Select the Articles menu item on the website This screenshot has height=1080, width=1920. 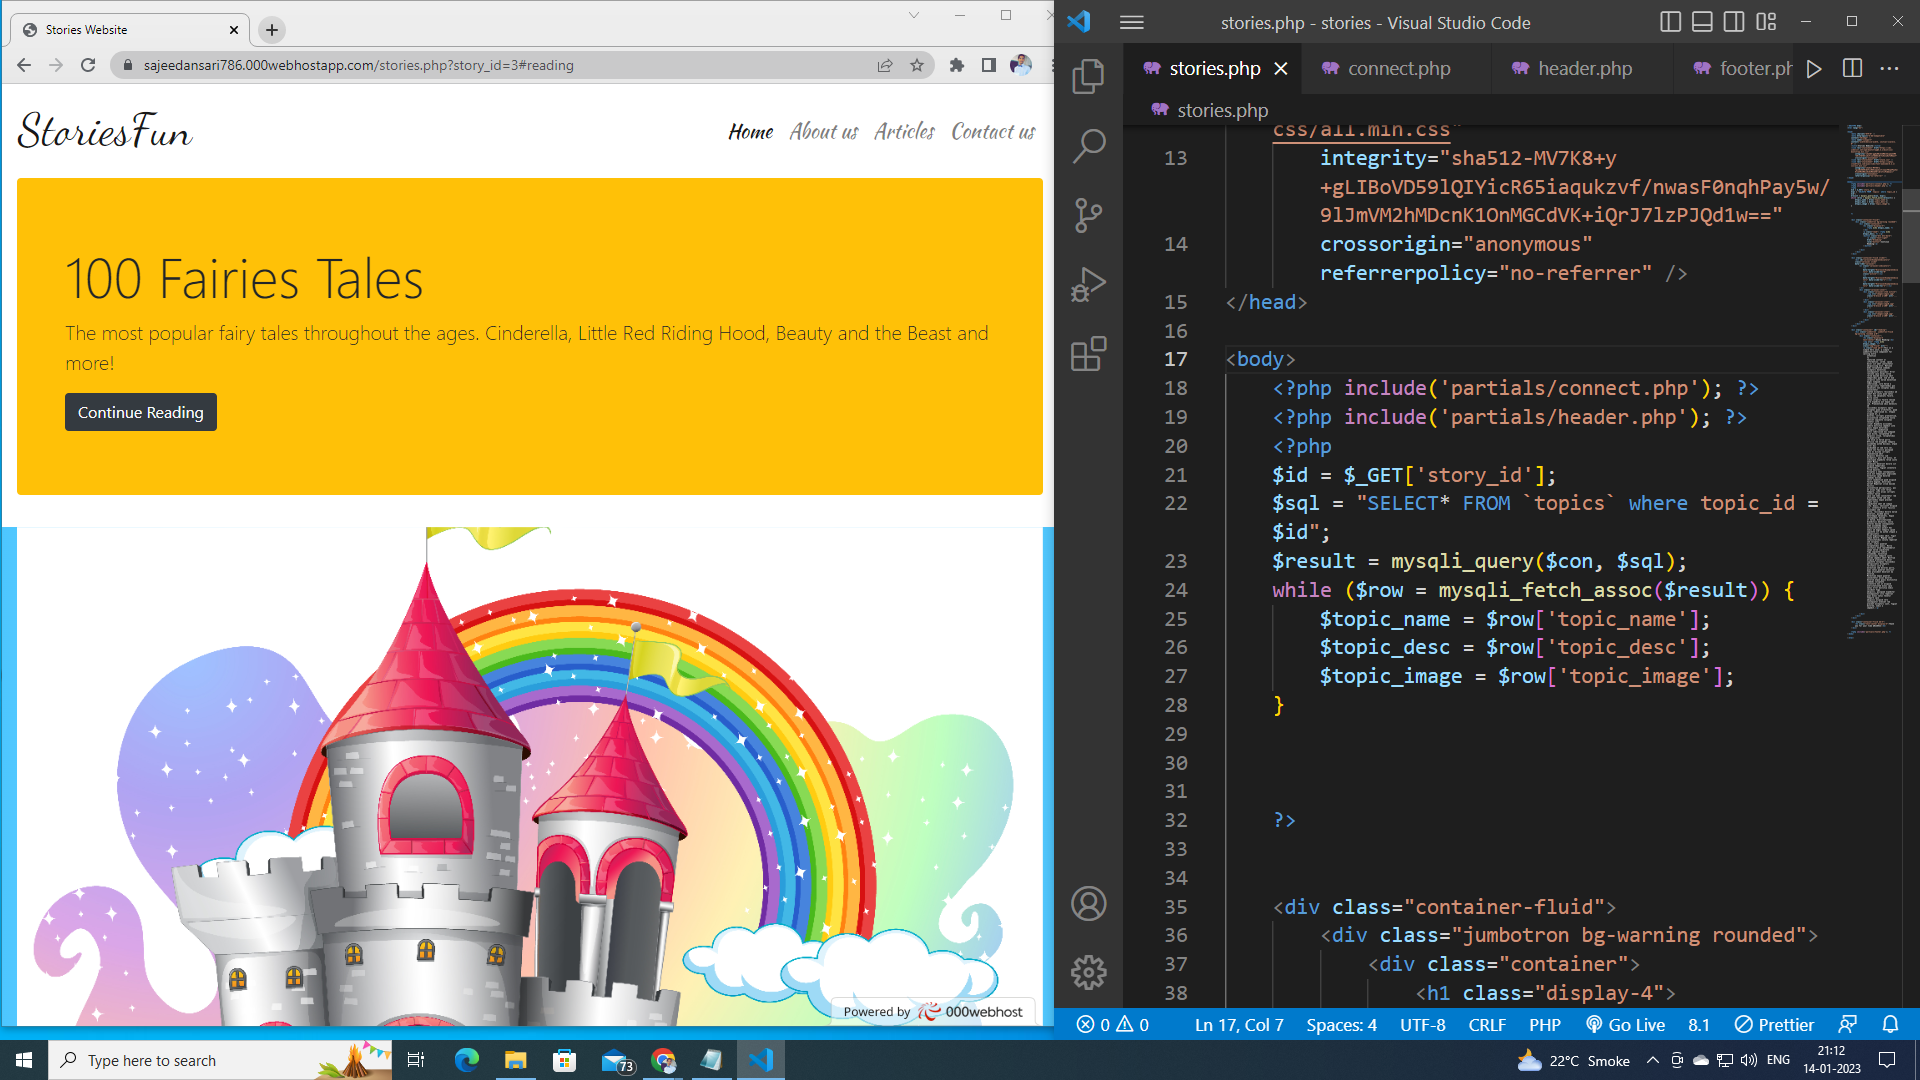pos(903,131)
